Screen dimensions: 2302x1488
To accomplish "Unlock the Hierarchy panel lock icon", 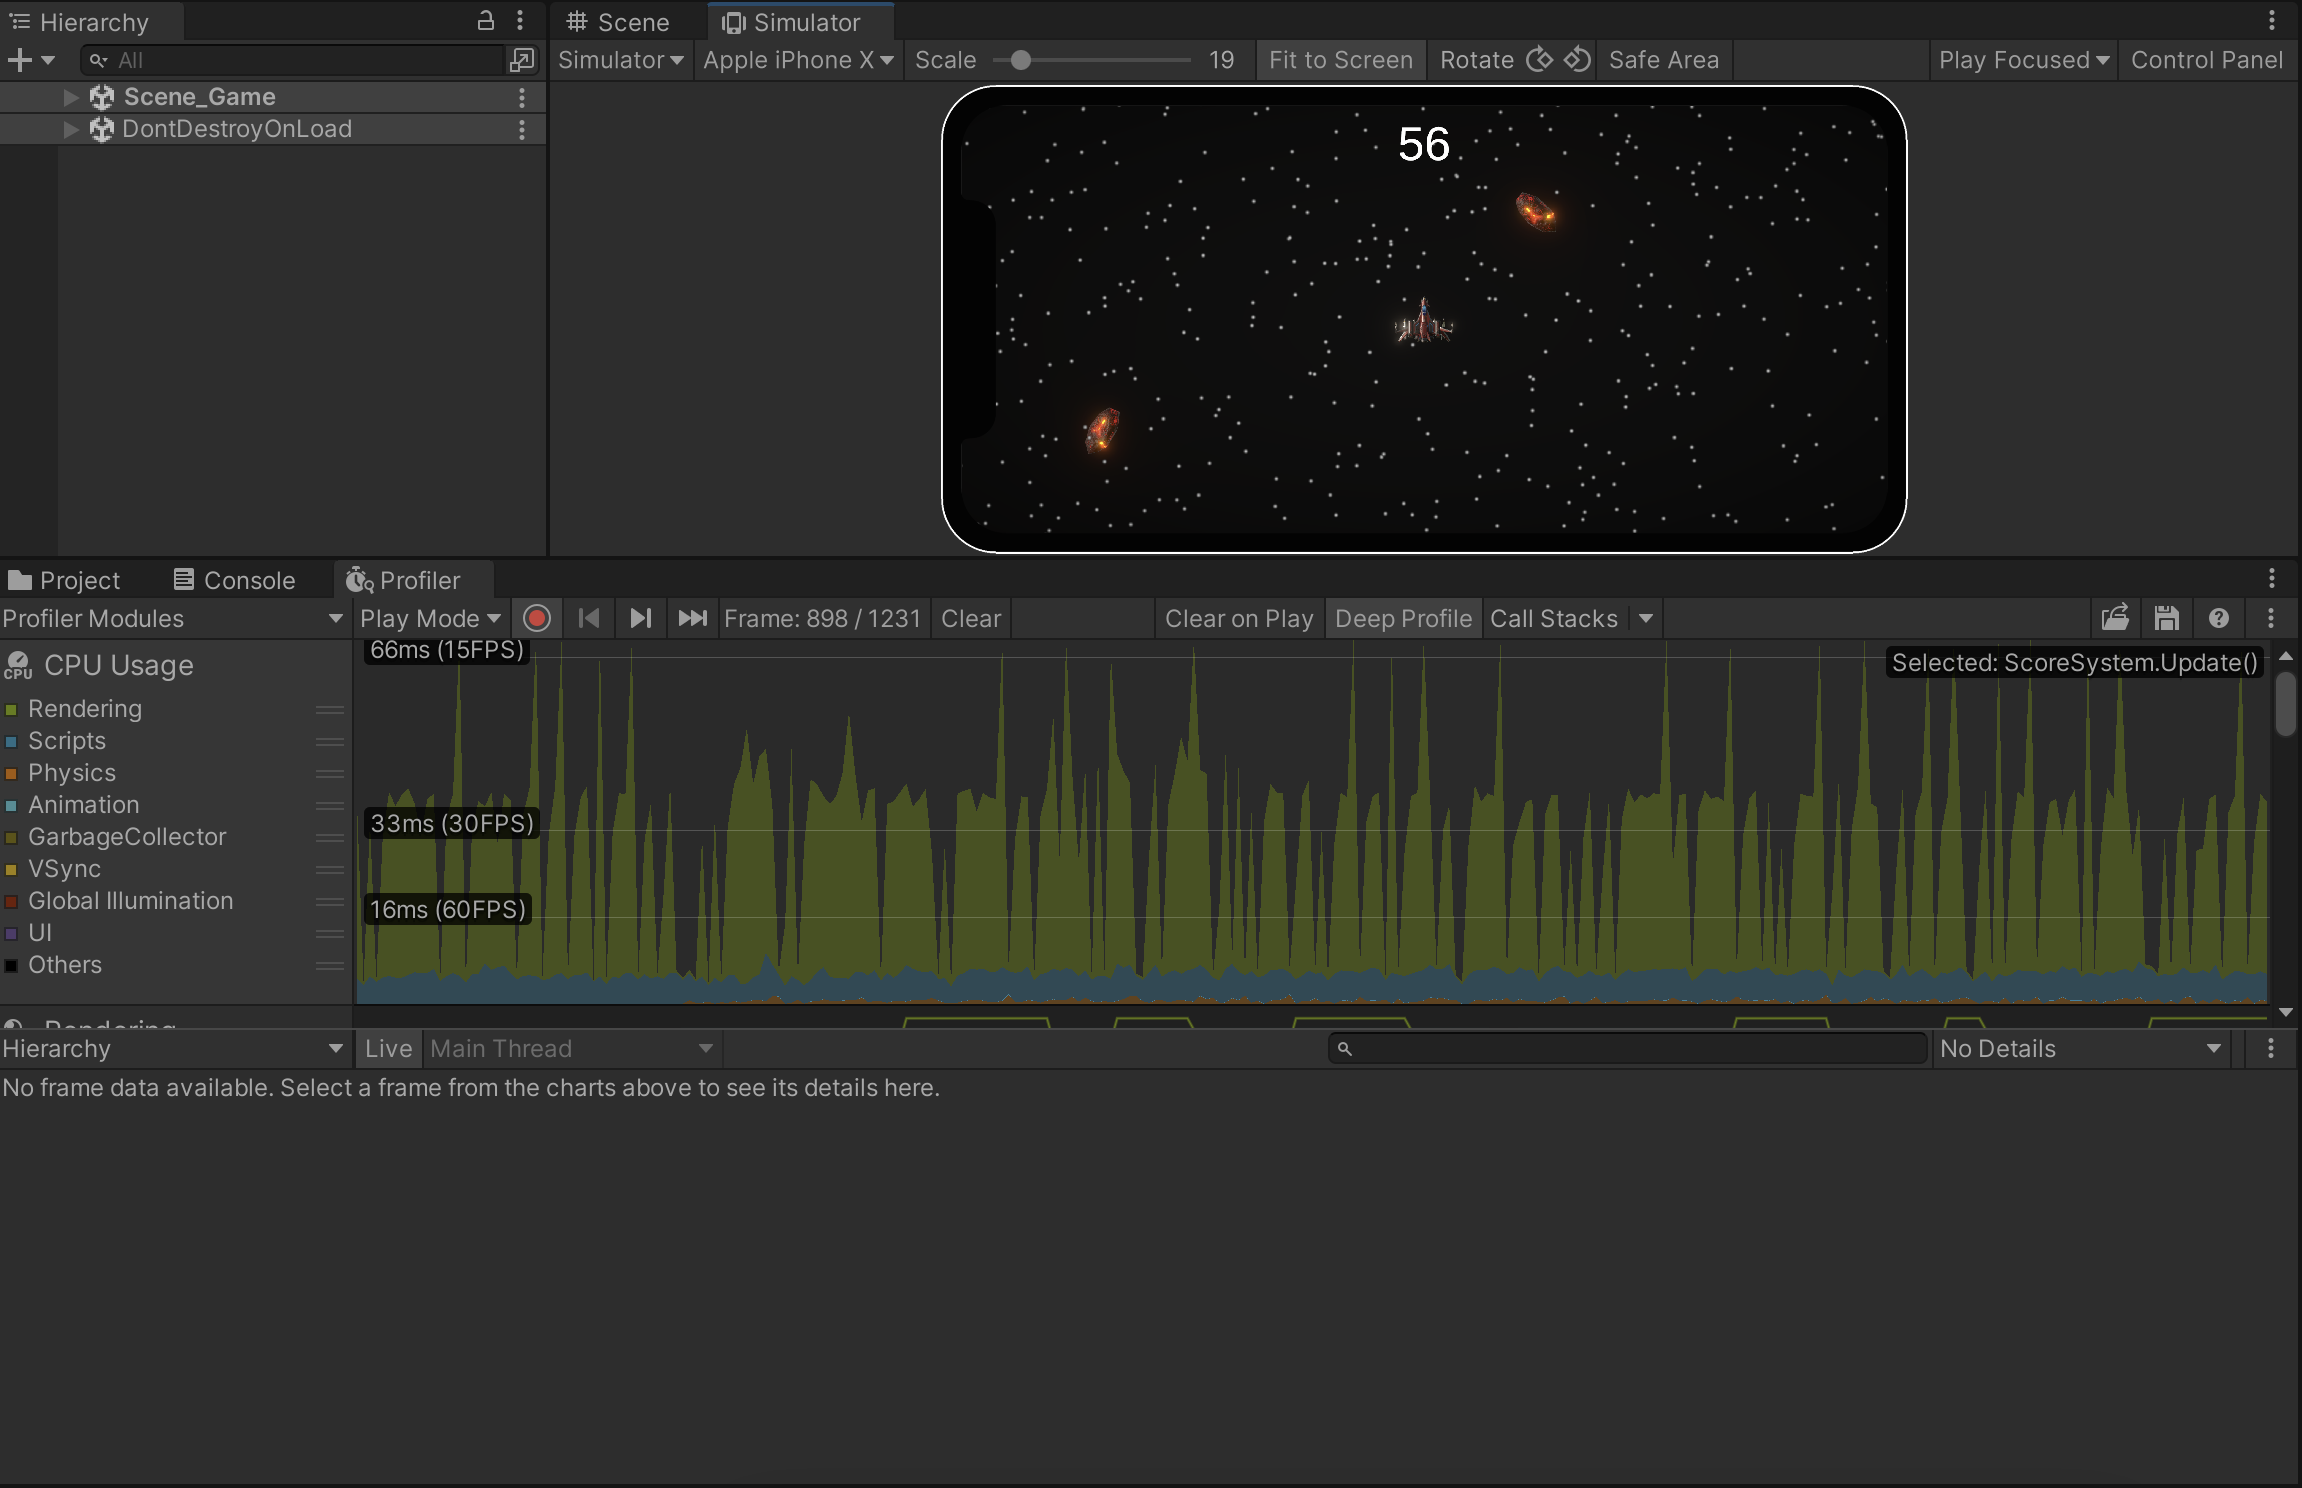I will [x=486, y=20].
